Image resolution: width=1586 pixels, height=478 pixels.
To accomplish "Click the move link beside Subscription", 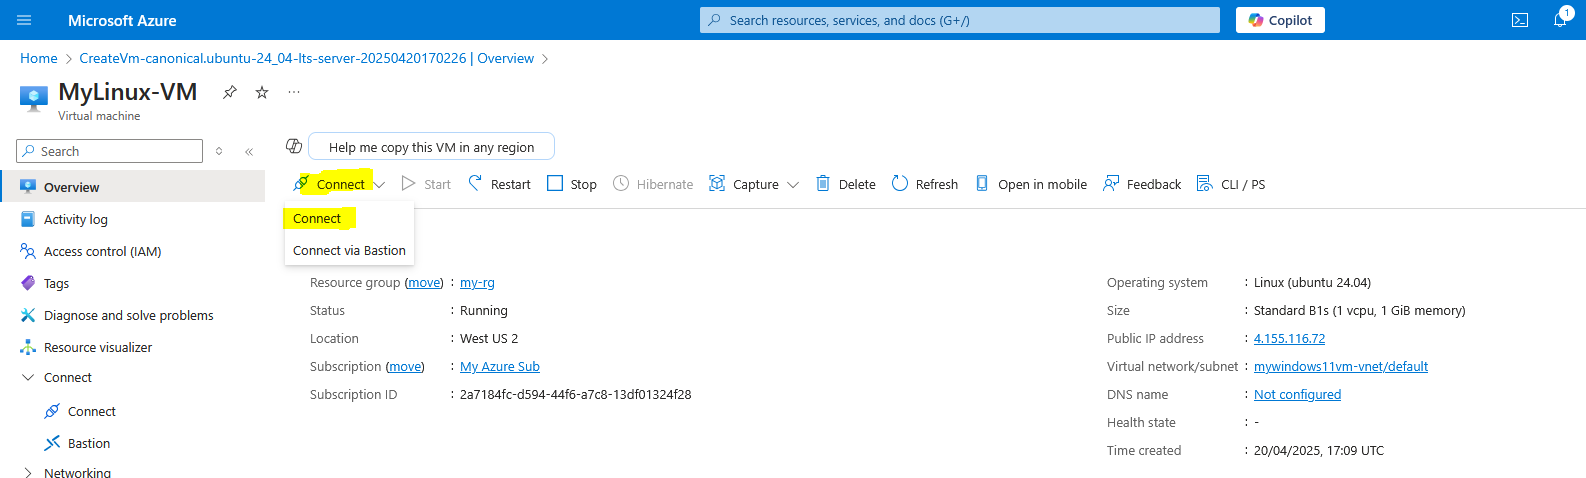I will tap(405, 367).
